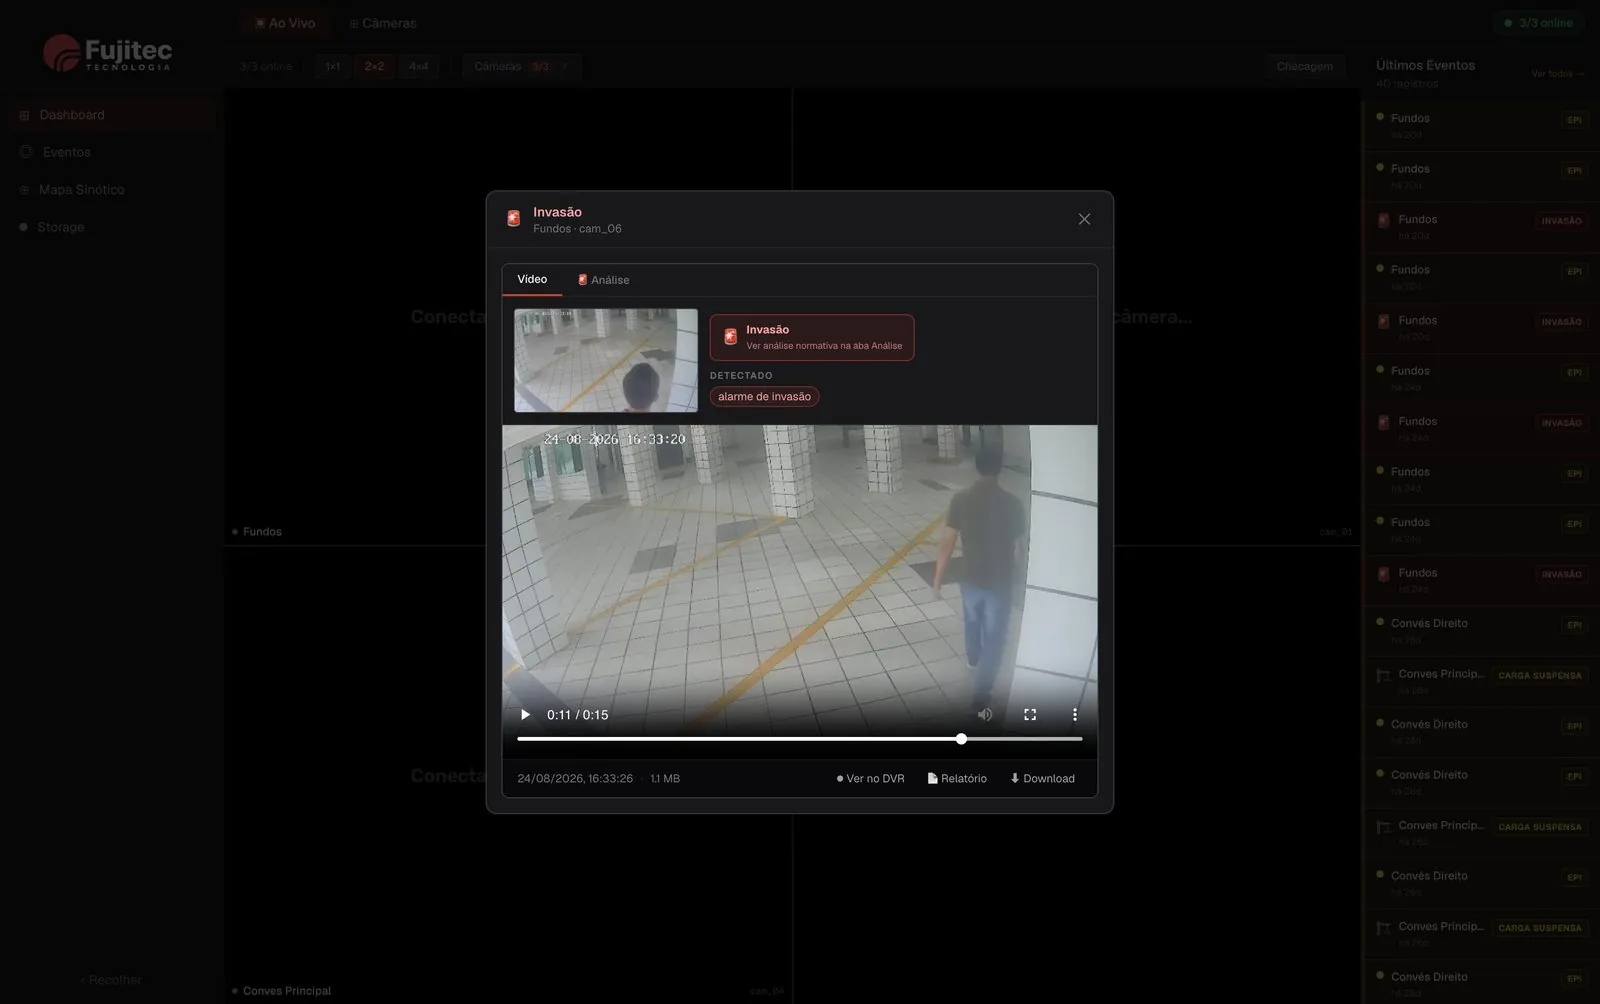1600x1004 pixels.
Task: Click the Fujitec Tecnologia logo
Action: [107, 53]
